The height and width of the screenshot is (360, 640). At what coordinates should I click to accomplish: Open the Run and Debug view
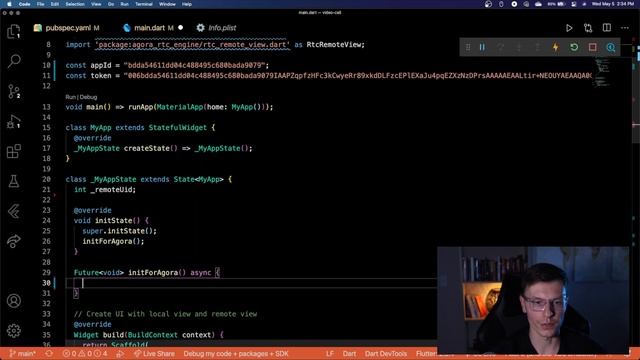click(x=14, y=122)
